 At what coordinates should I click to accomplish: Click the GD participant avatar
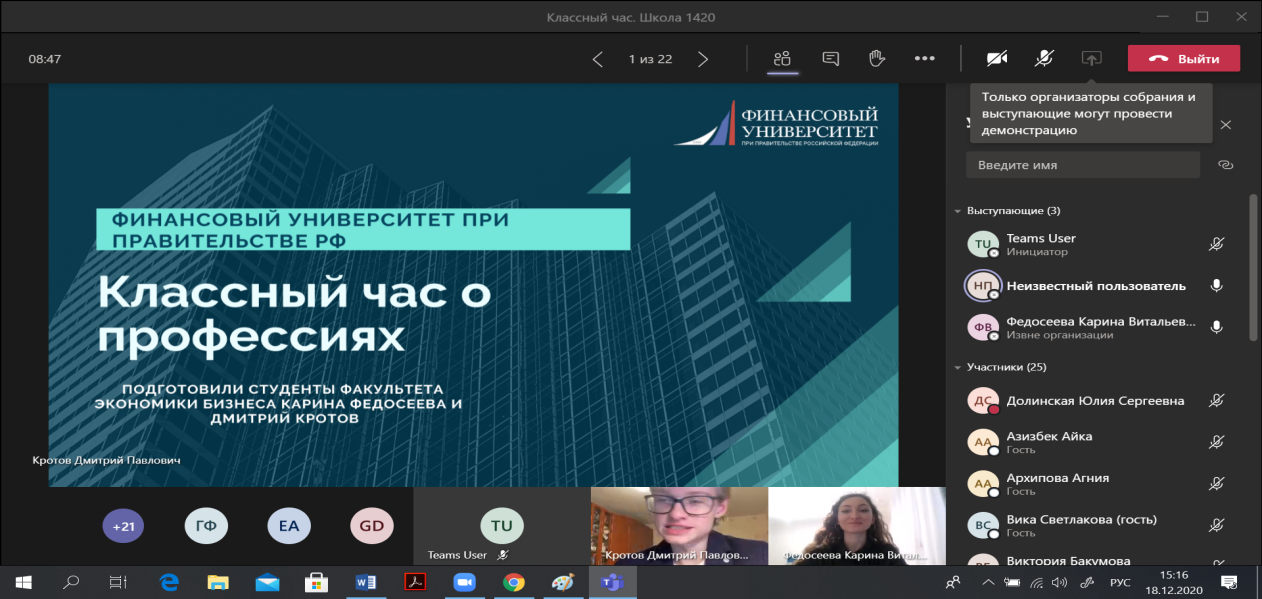click(371, 526)
